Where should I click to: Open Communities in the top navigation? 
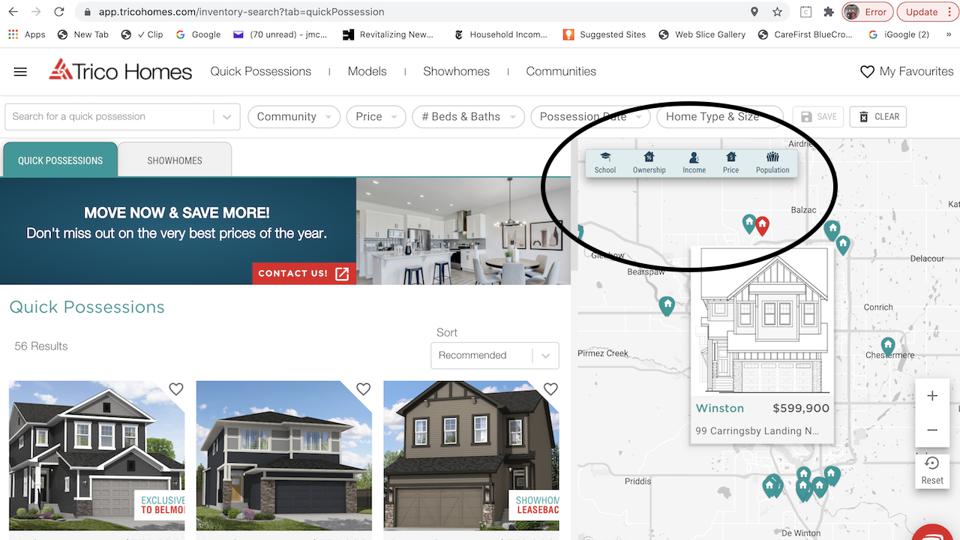560,72
